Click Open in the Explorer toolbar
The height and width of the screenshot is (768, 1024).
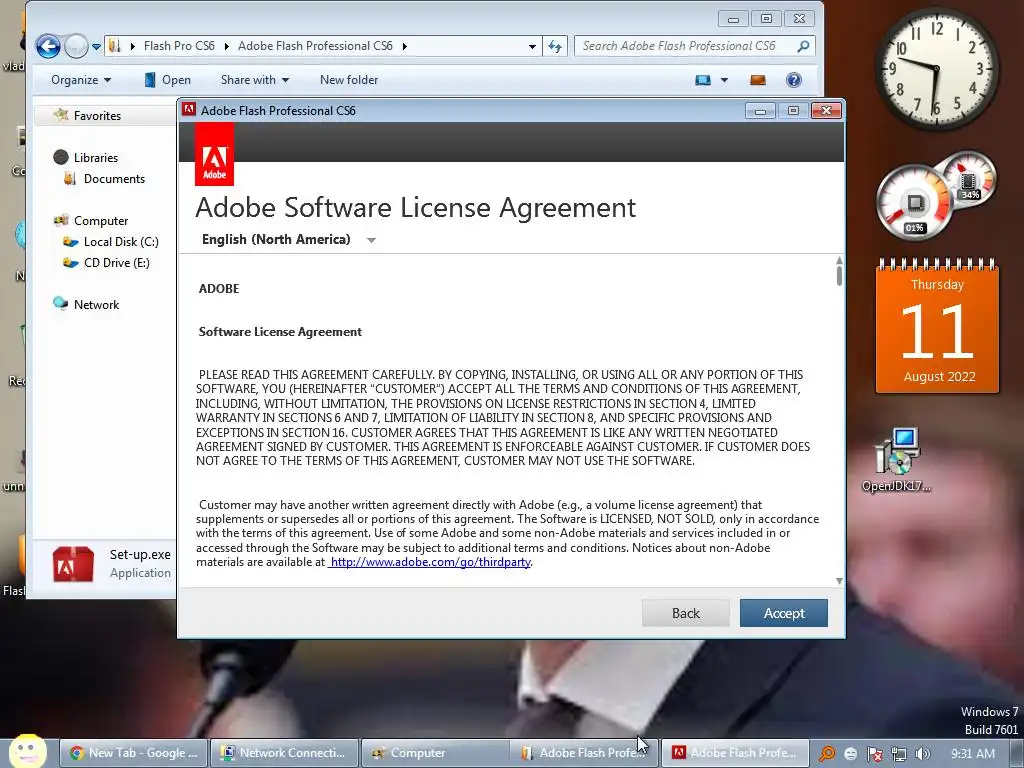coord(167,80)
